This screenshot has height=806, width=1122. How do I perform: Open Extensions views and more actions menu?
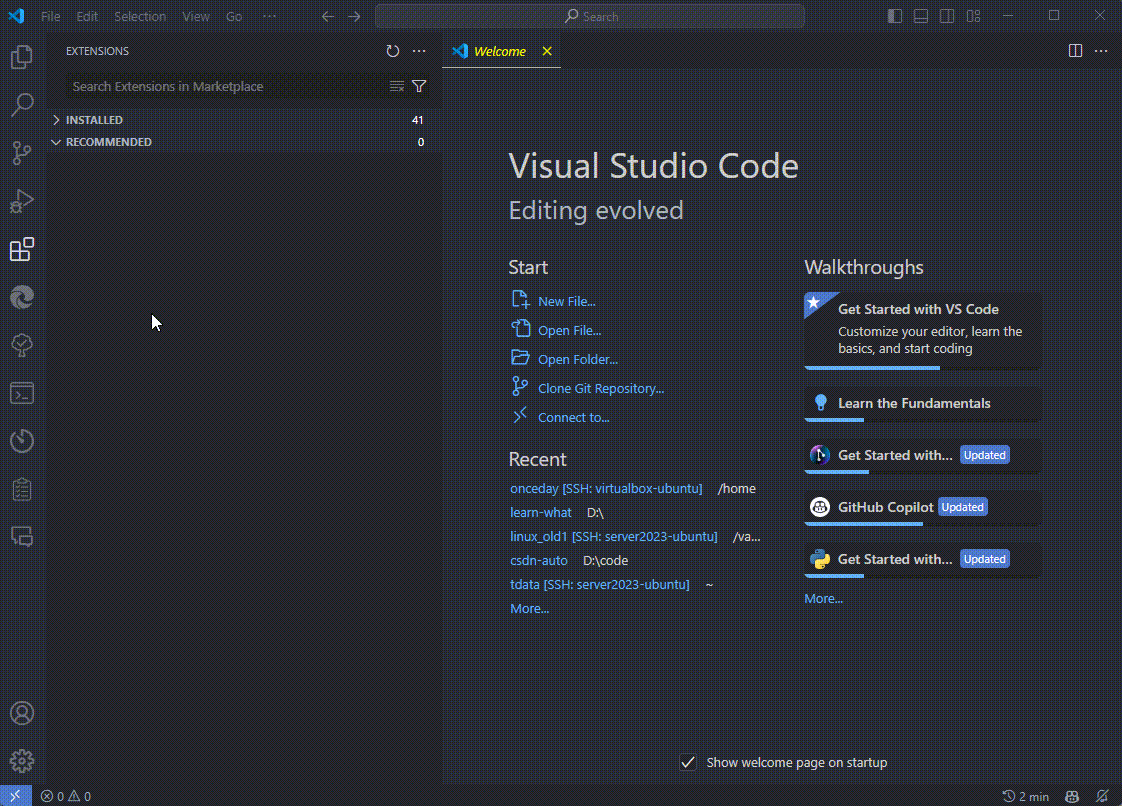click(419, 51)
